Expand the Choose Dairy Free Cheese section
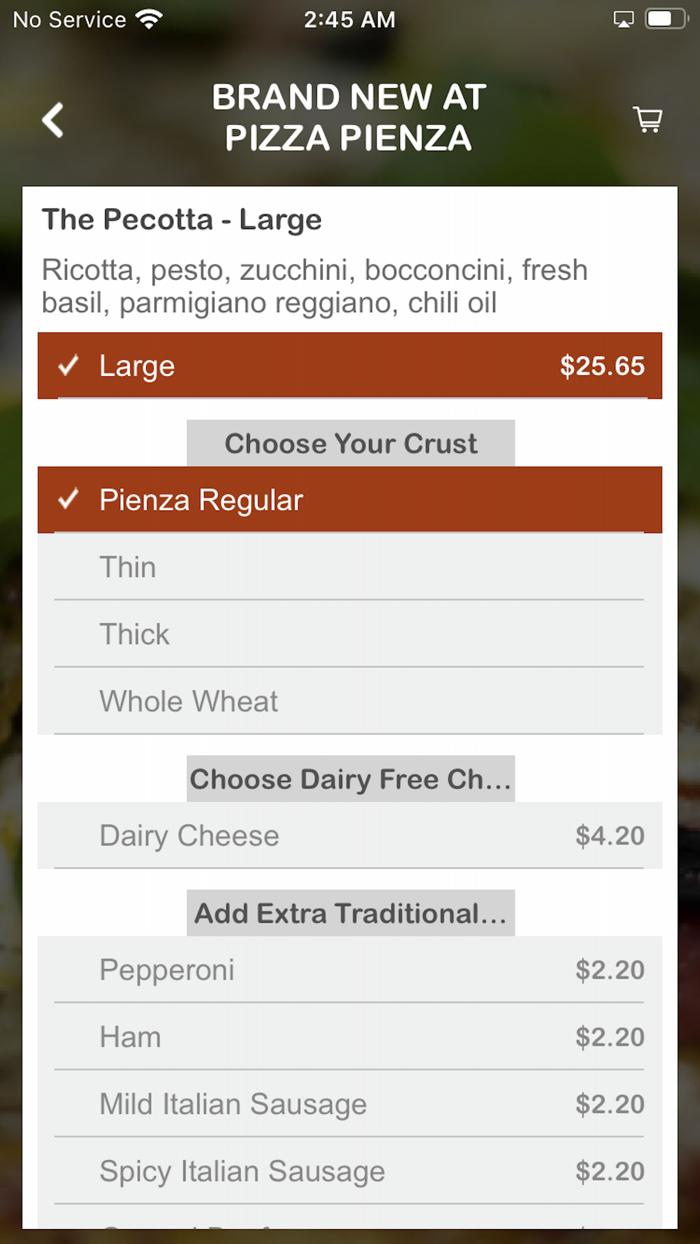 tap(350, 778)
